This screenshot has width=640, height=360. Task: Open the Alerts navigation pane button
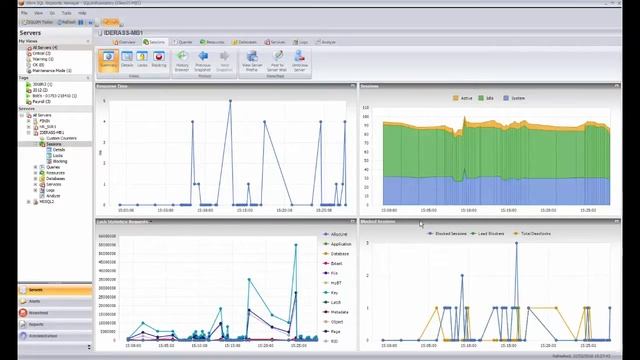[x=55, y=301]
